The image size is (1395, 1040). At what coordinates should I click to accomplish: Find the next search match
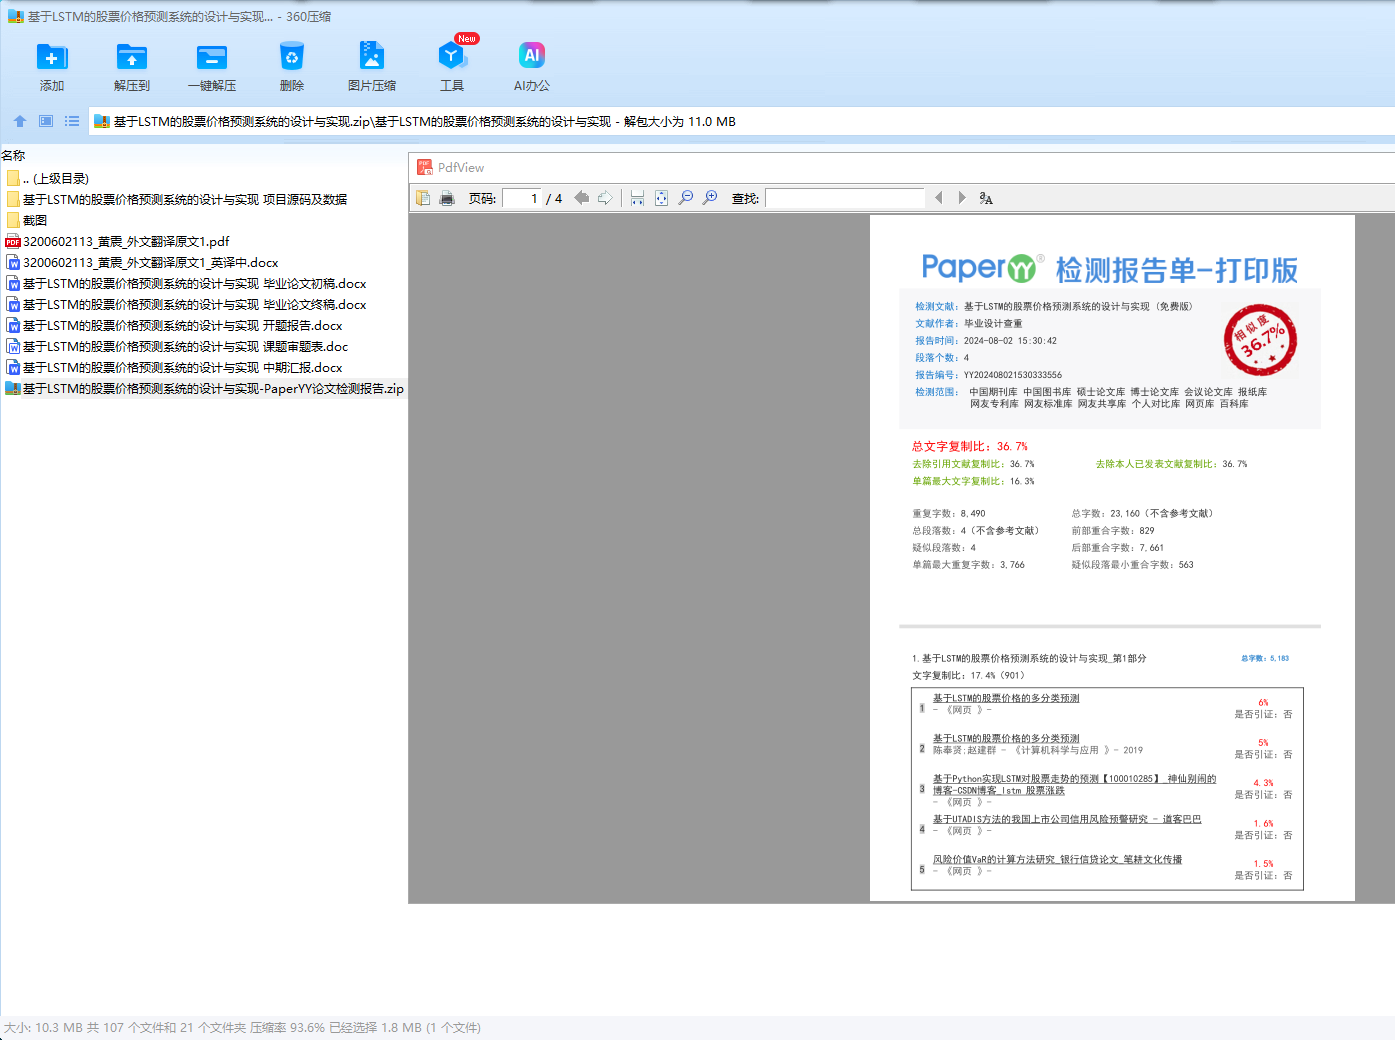[x=962, y=198]
